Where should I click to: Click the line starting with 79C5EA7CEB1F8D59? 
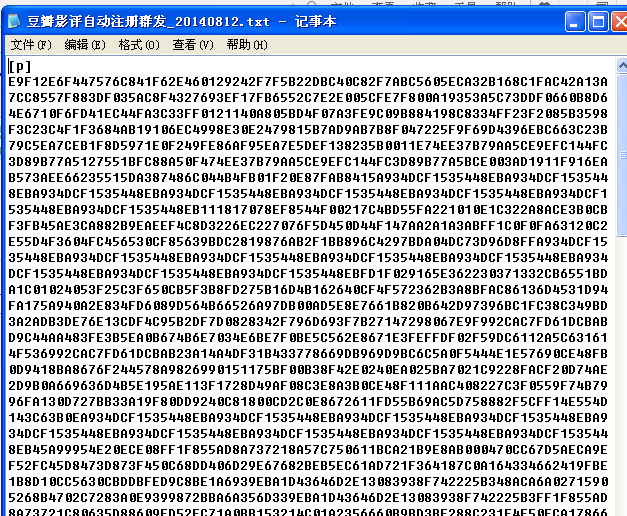[x=308, y=146]
